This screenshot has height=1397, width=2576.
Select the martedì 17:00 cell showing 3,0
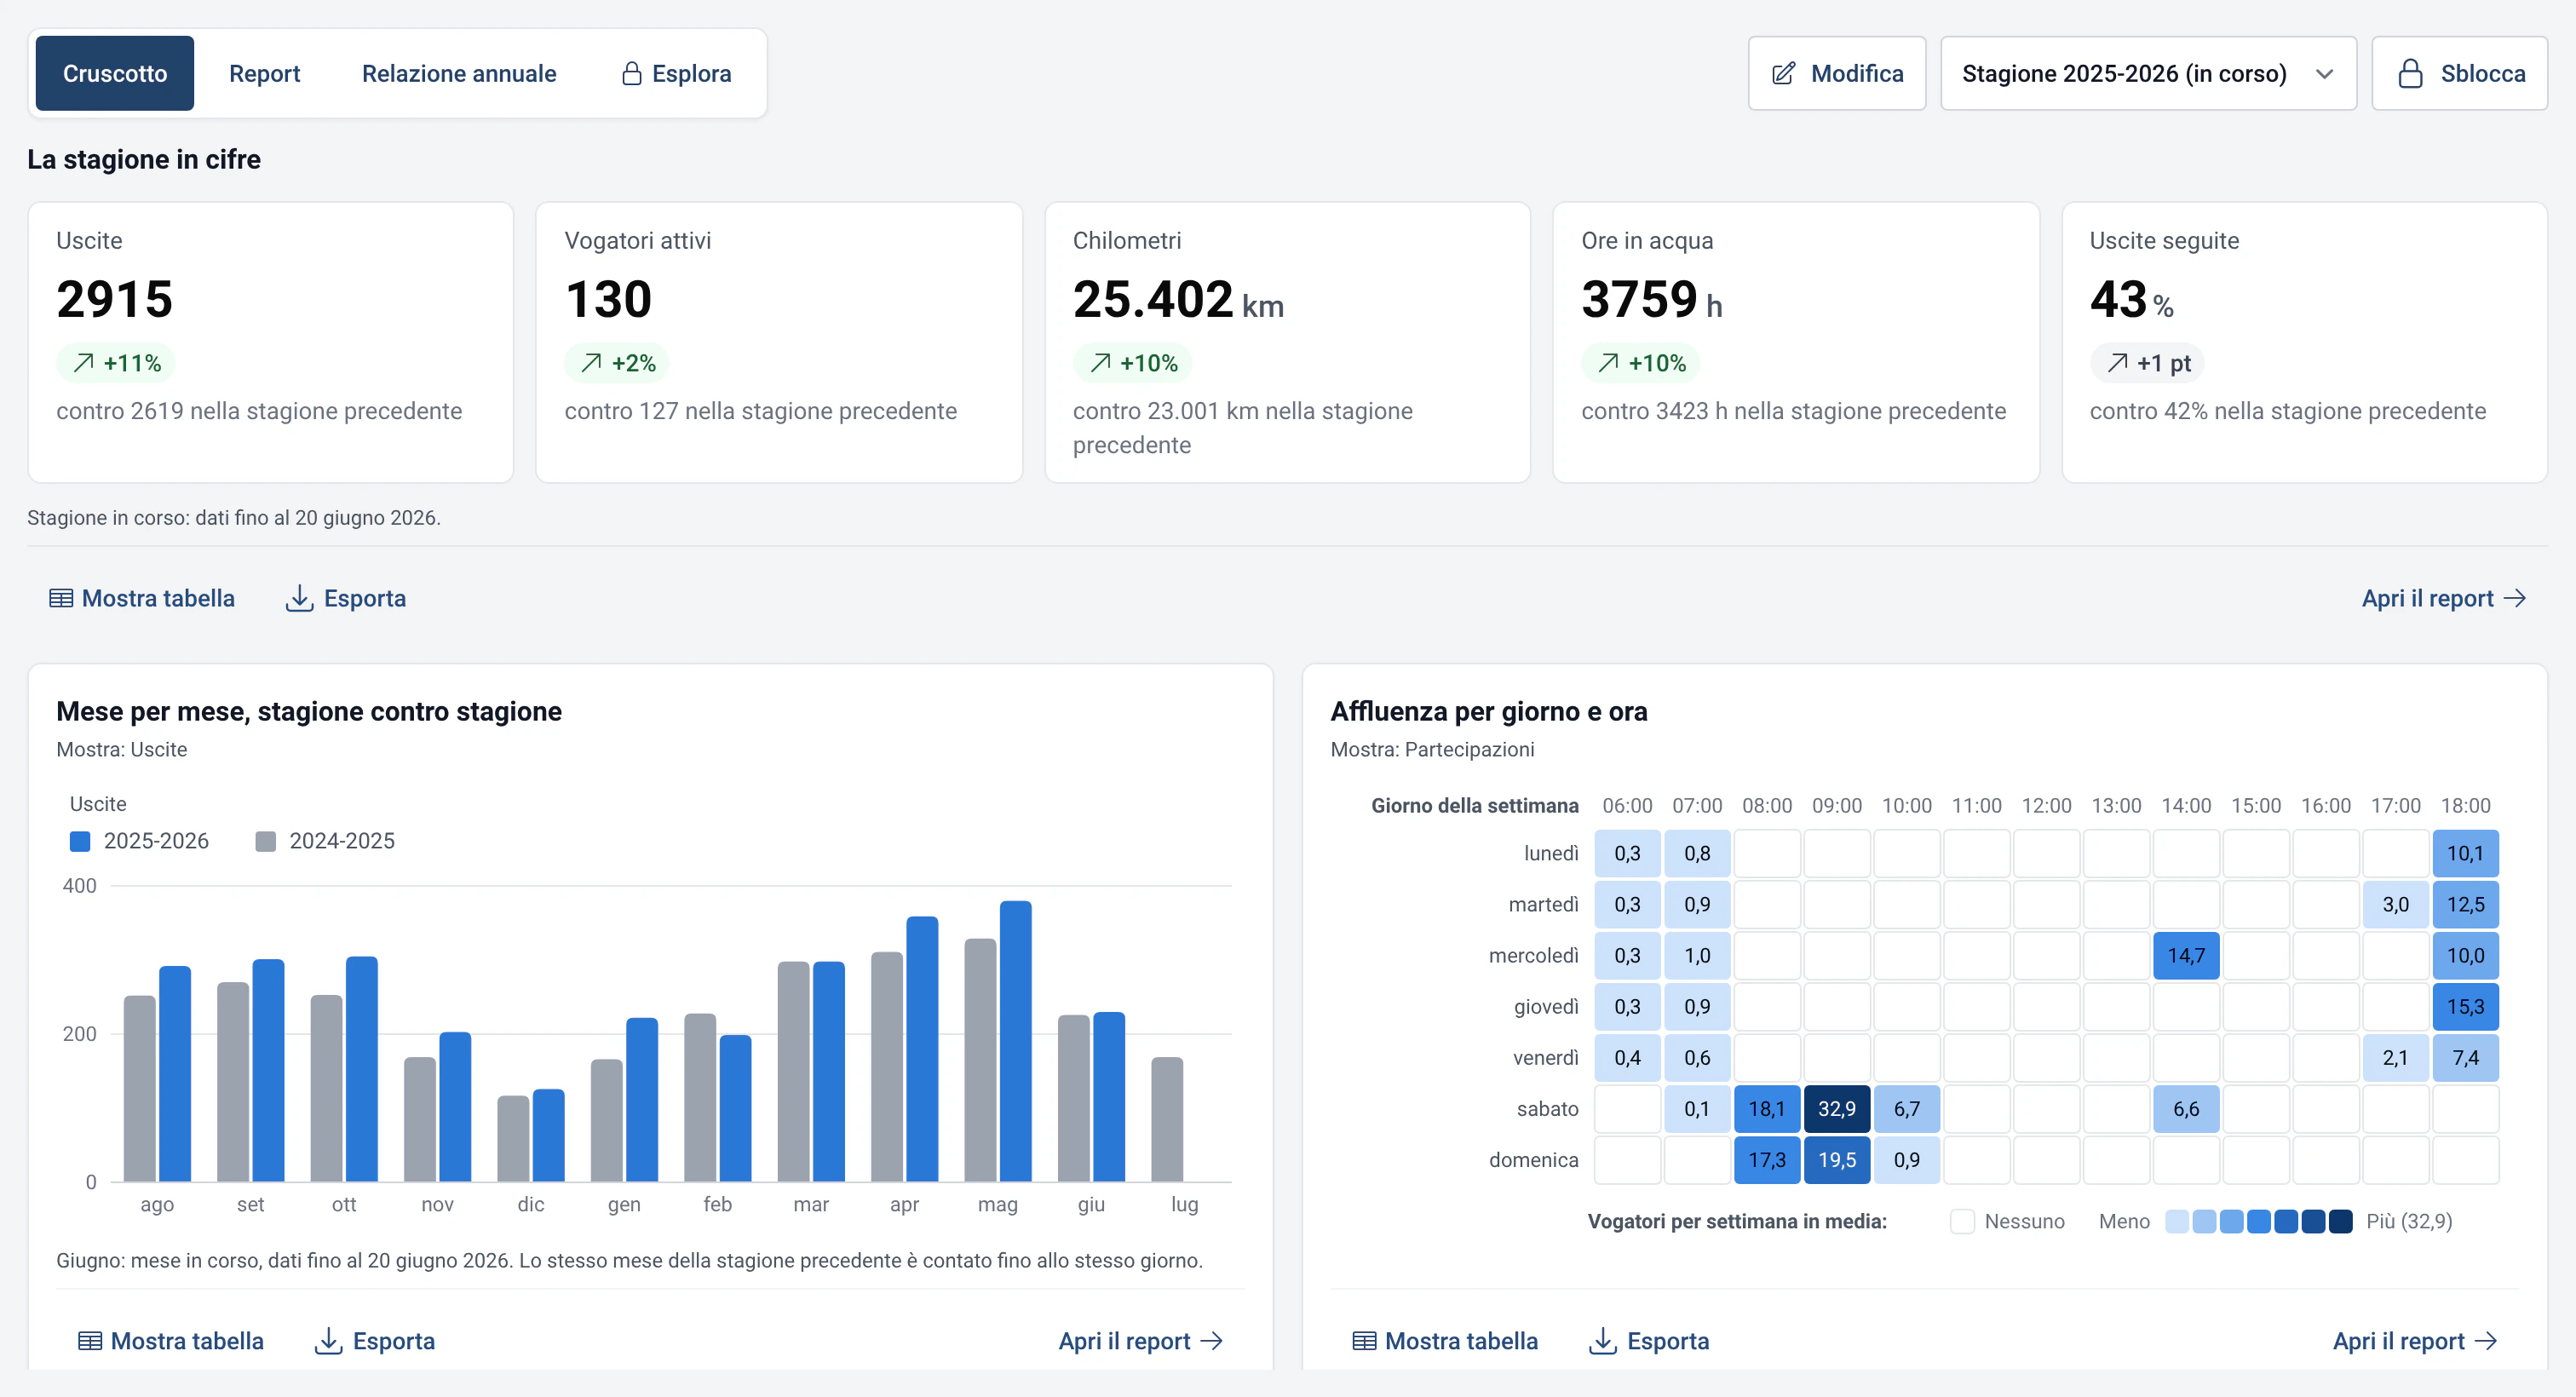[x=2396, y=905]
